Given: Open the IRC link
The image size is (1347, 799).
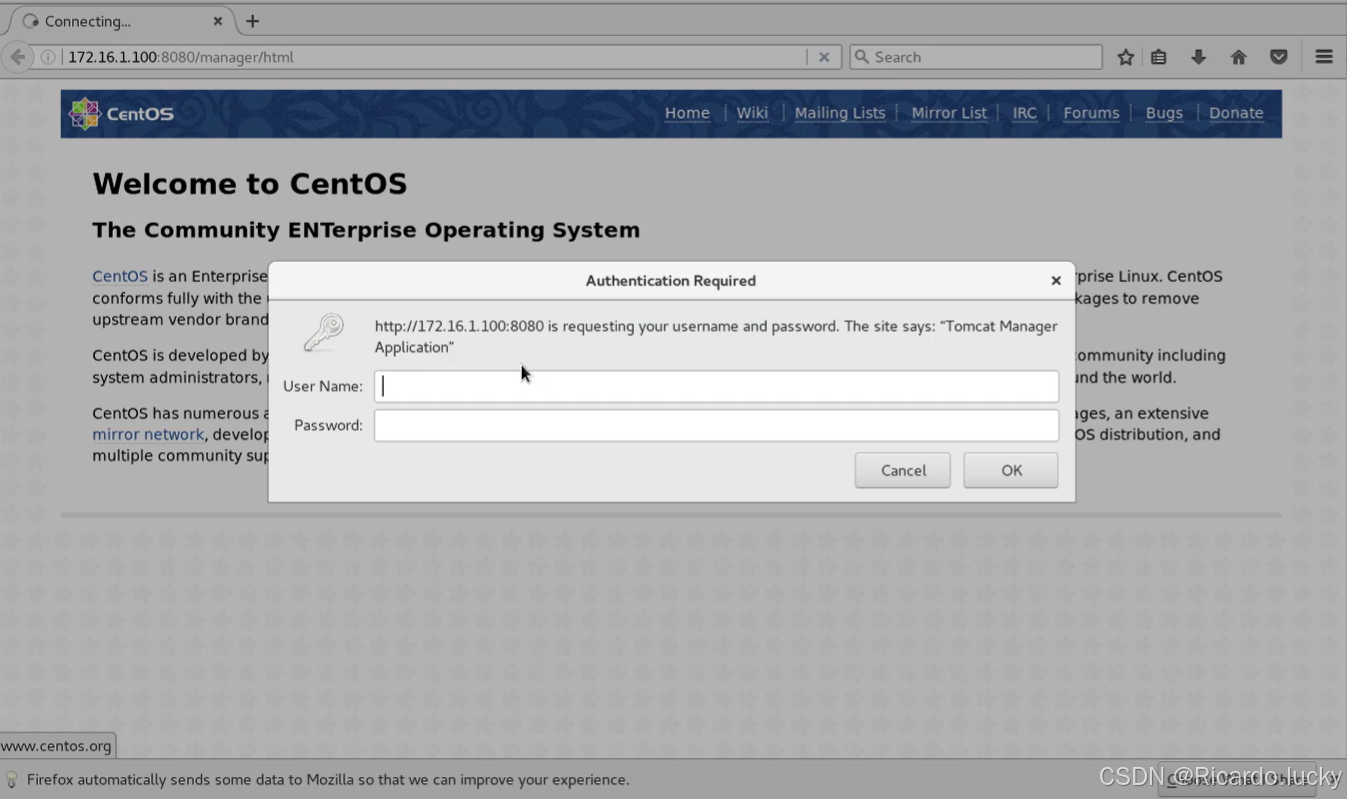Looking at the screenshot, I should [x=1024, y=113].
